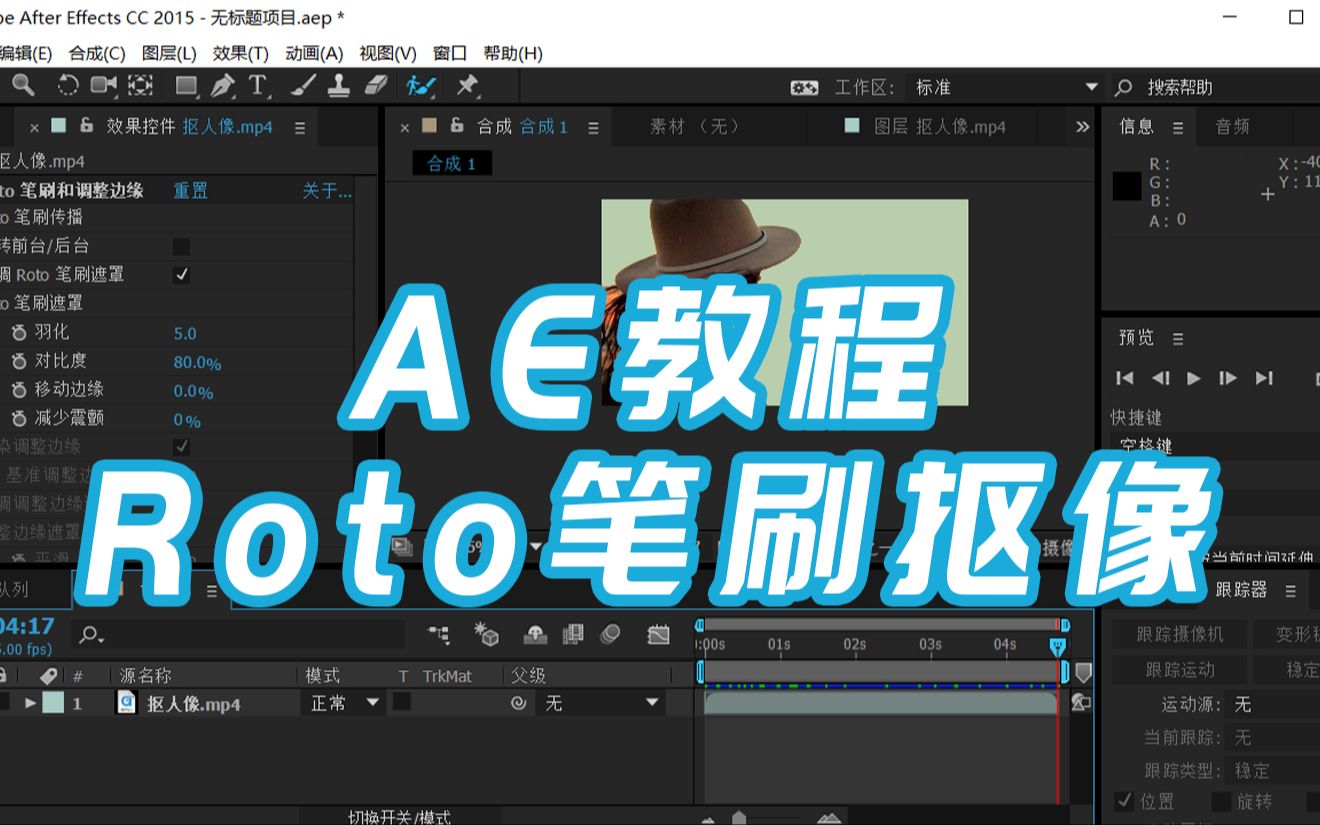Select the Zoom tool
Image resolution: width=1320 pixels, height=825 pixels.
coord(24,87)
